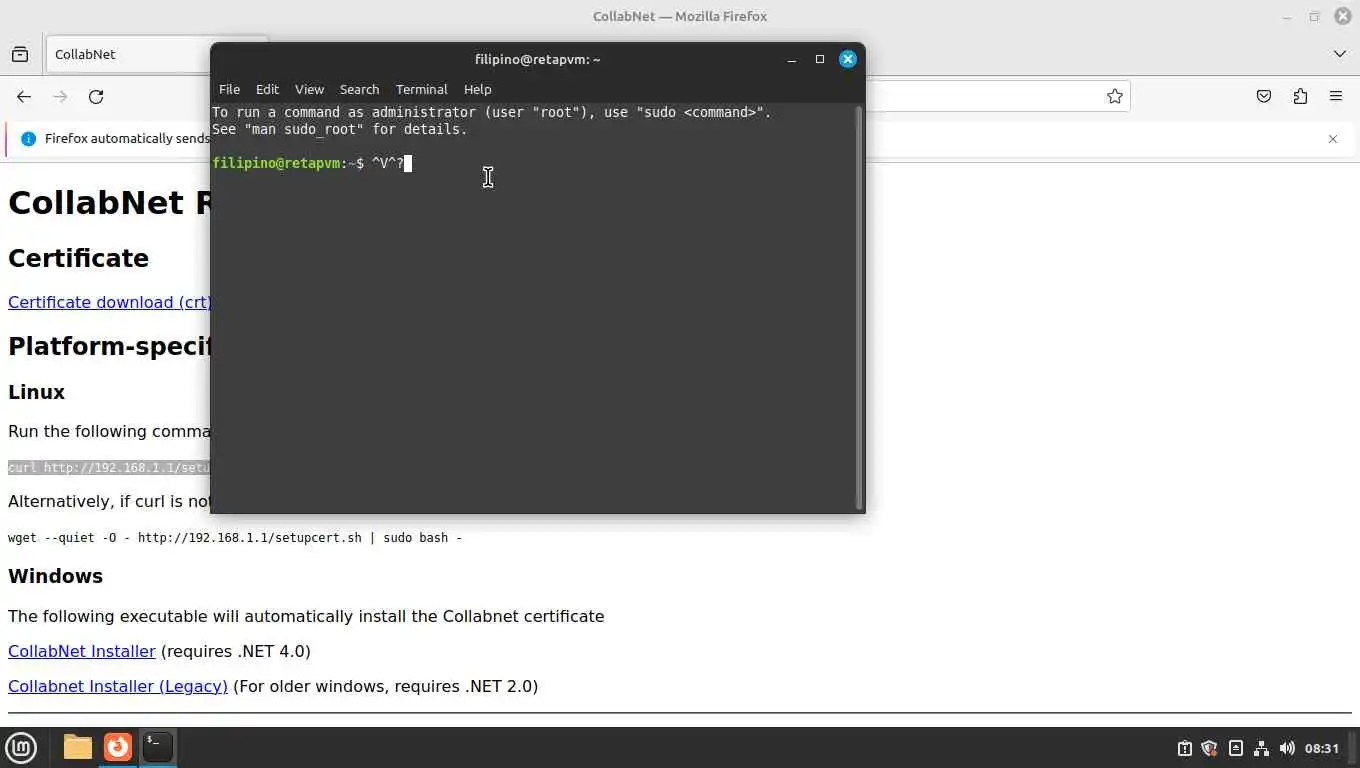Open the shield security tray icon

(x=1209, y=748)
